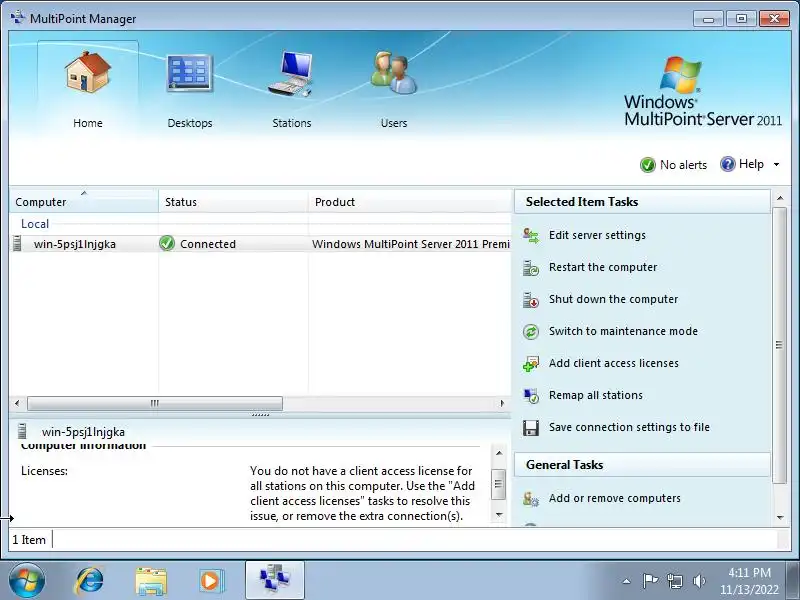Open the No alerts status link
The height and width of the screenshot is (600, 800).
coord(683,165)
